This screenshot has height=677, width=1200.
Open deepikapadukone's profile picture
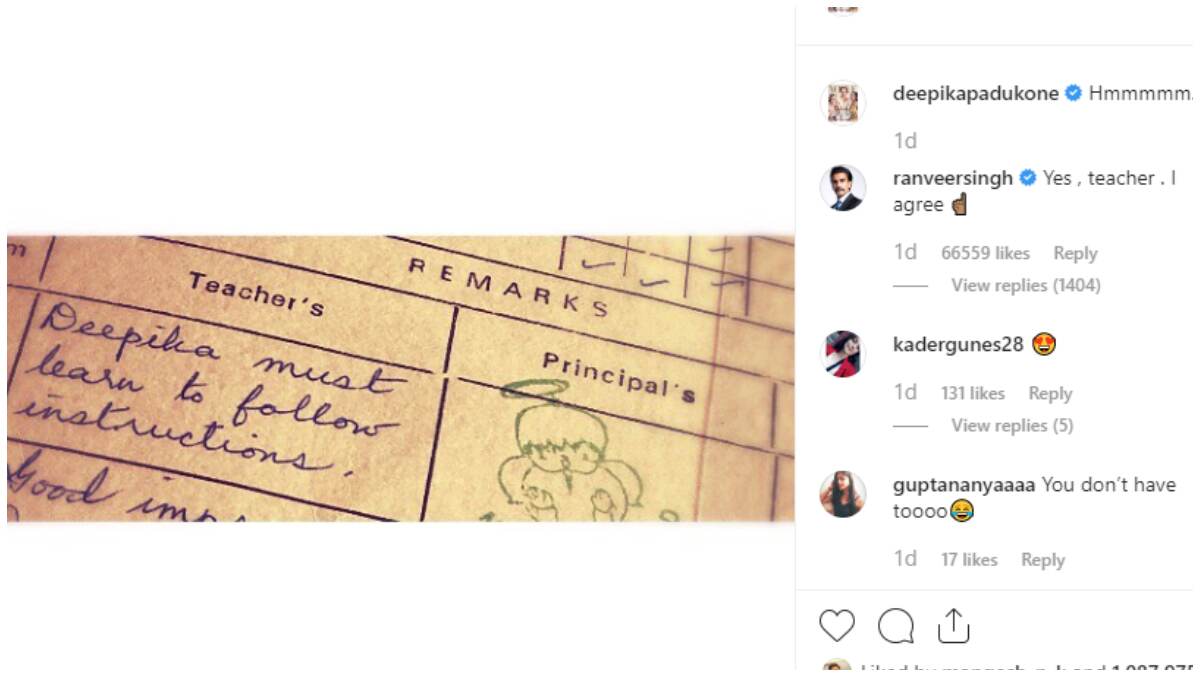click(x=842, y=103)
